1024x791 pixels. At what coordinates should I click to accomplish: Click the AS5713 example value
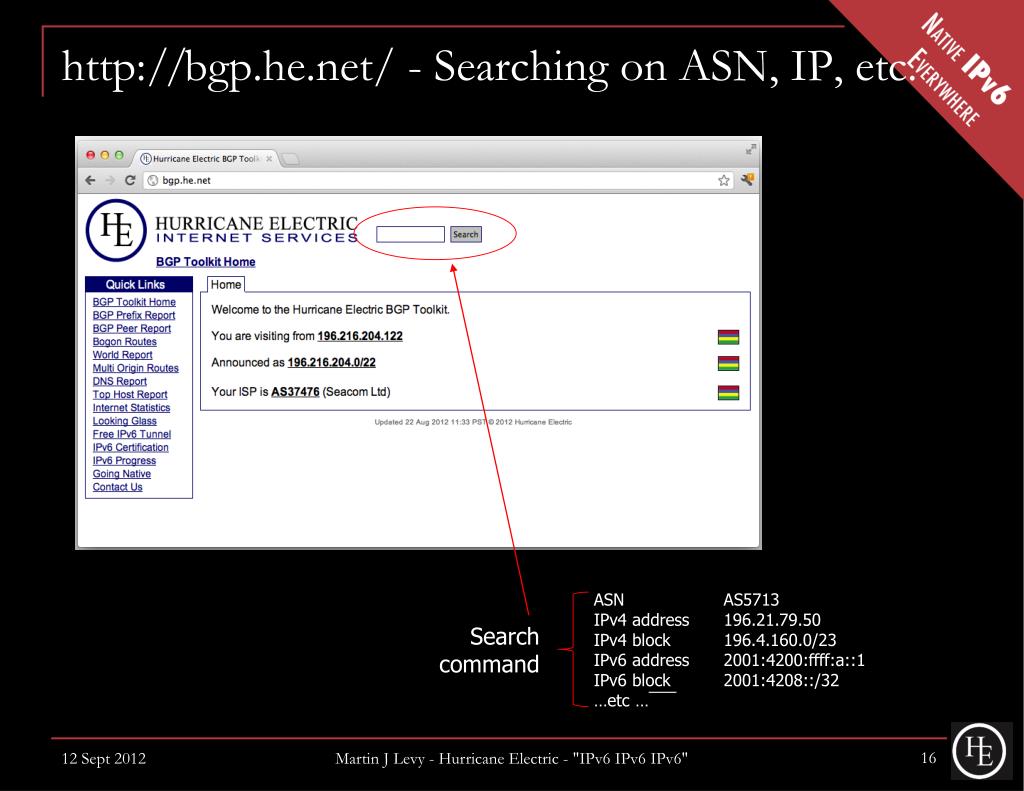751,600
